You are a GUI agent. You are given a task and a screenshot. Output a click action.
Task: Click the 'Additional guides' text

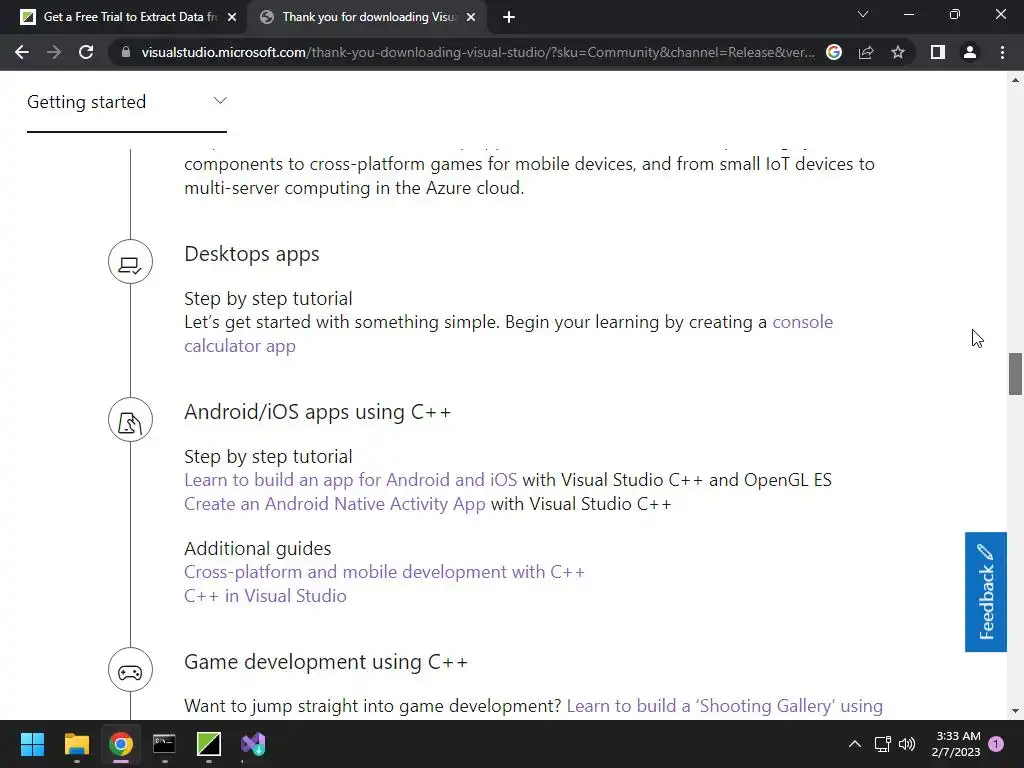point(258,549)
